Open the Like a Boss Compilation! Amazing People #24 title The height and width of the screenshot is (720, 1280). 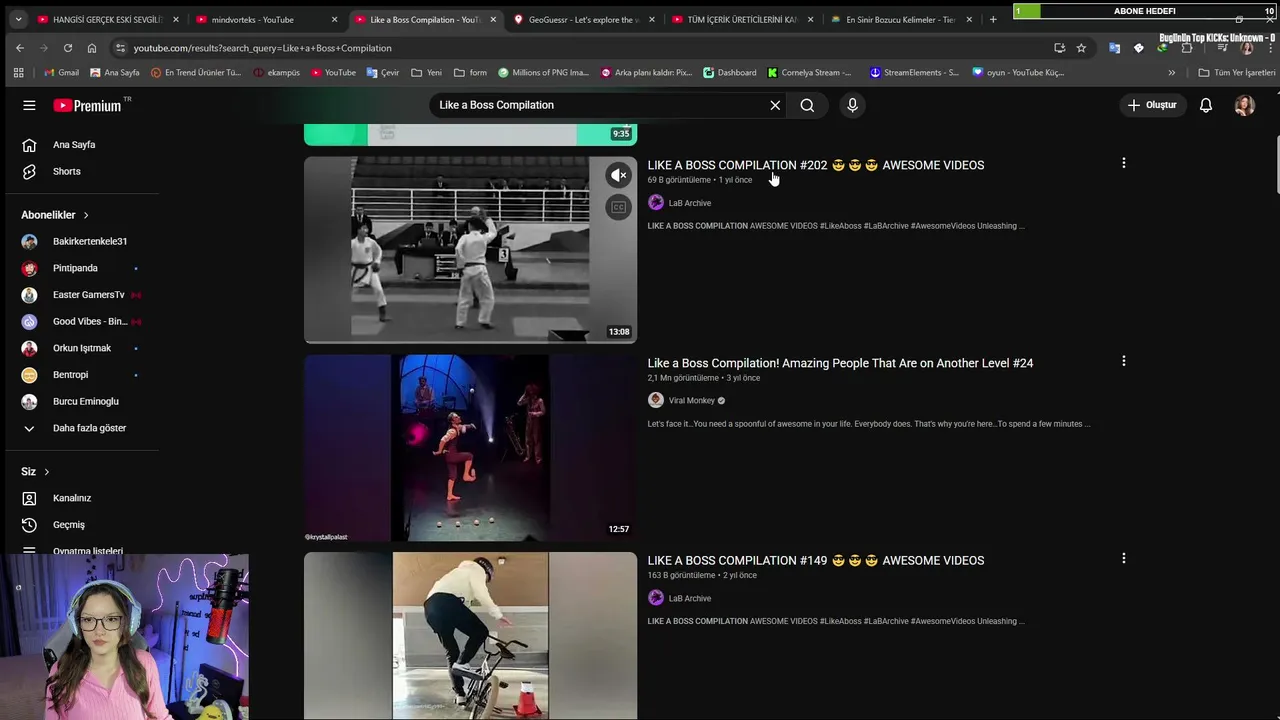point(840,363)
